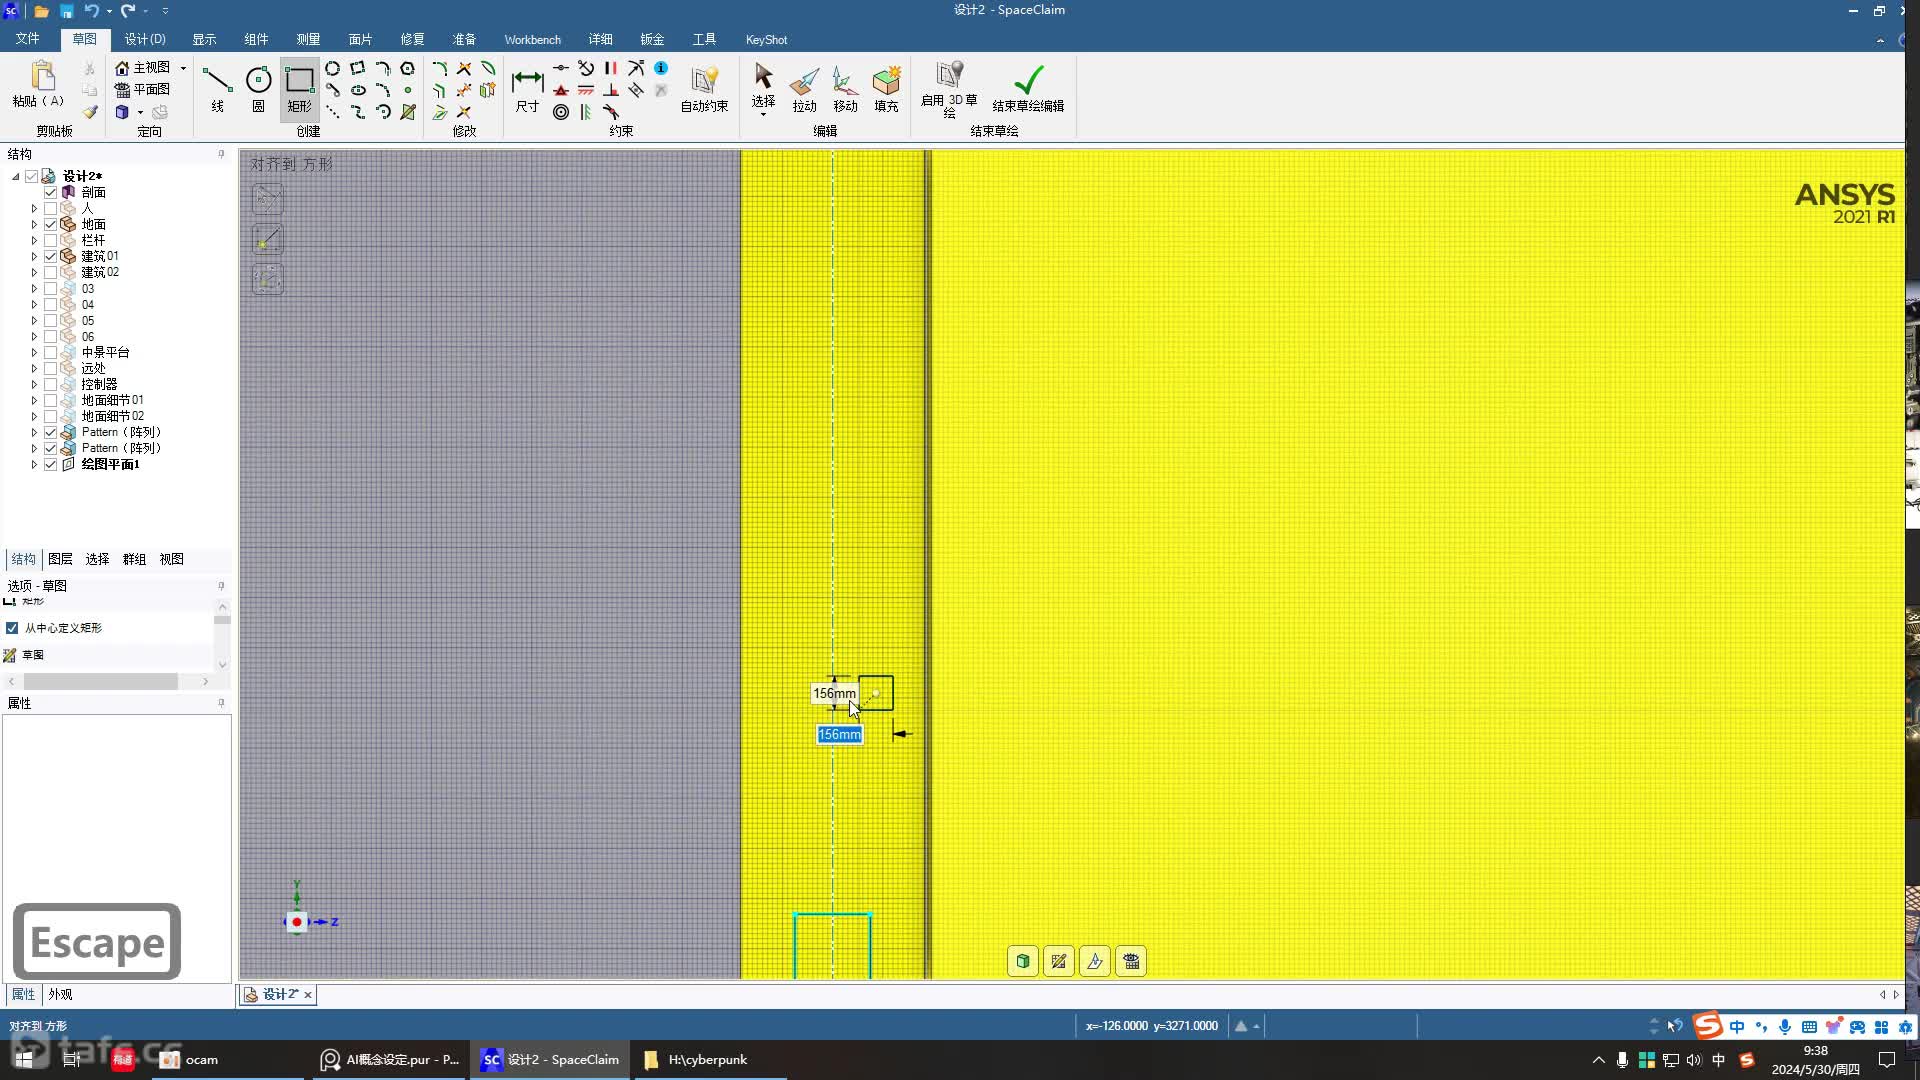Select the ellipse sketch tool icon

tap(357, 90)
